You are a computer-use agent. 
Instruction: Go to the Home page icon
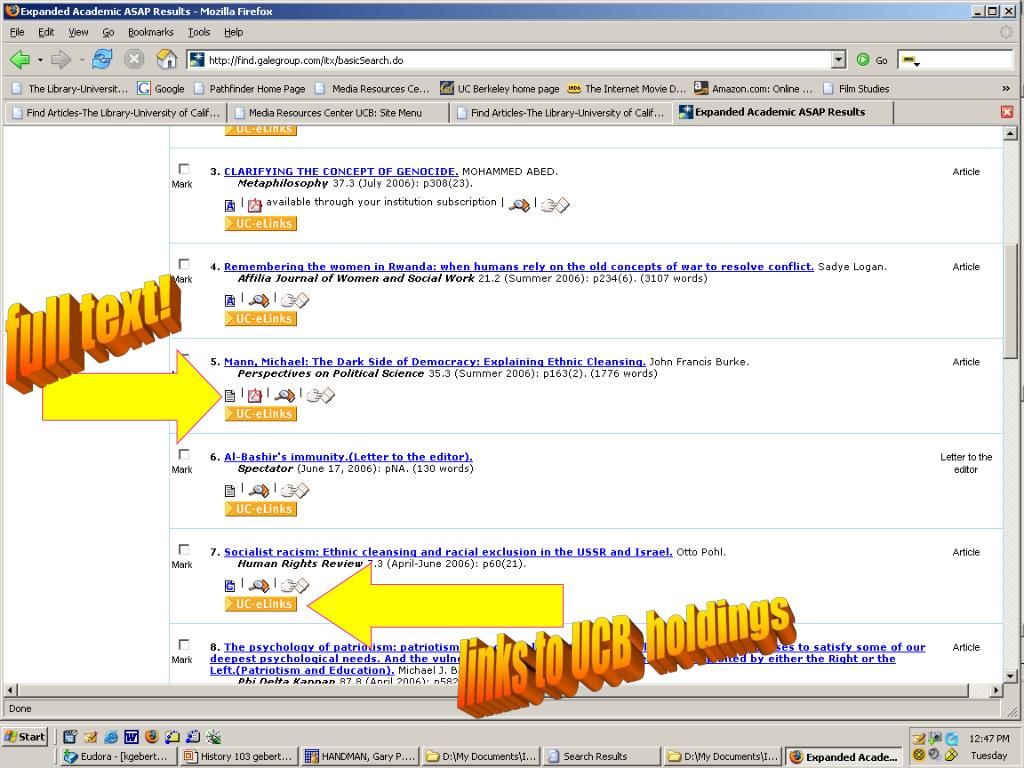pyautogui.click(x=167, y=59)
